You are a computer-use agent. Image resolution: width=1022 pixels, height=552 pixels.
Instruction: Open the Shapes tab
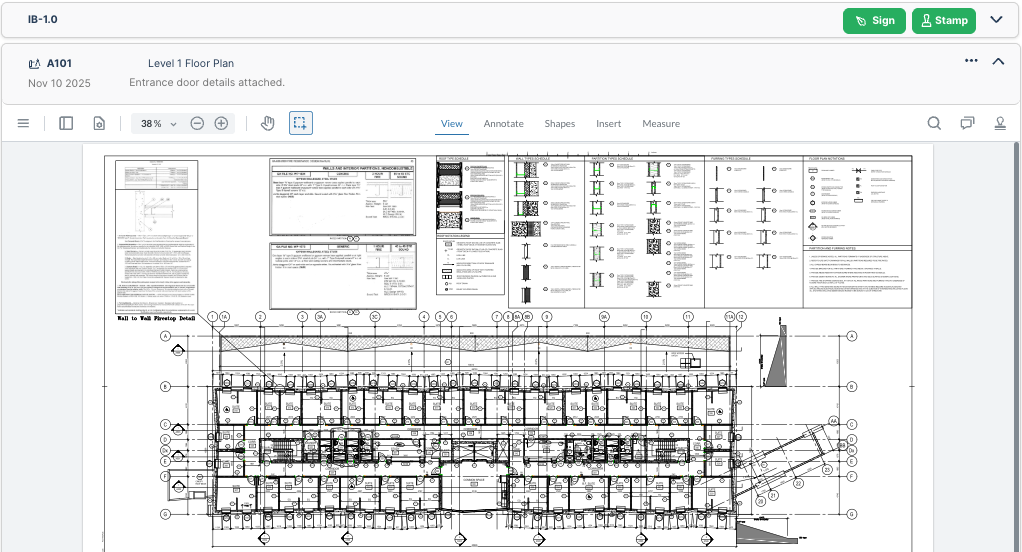[559, 124]
